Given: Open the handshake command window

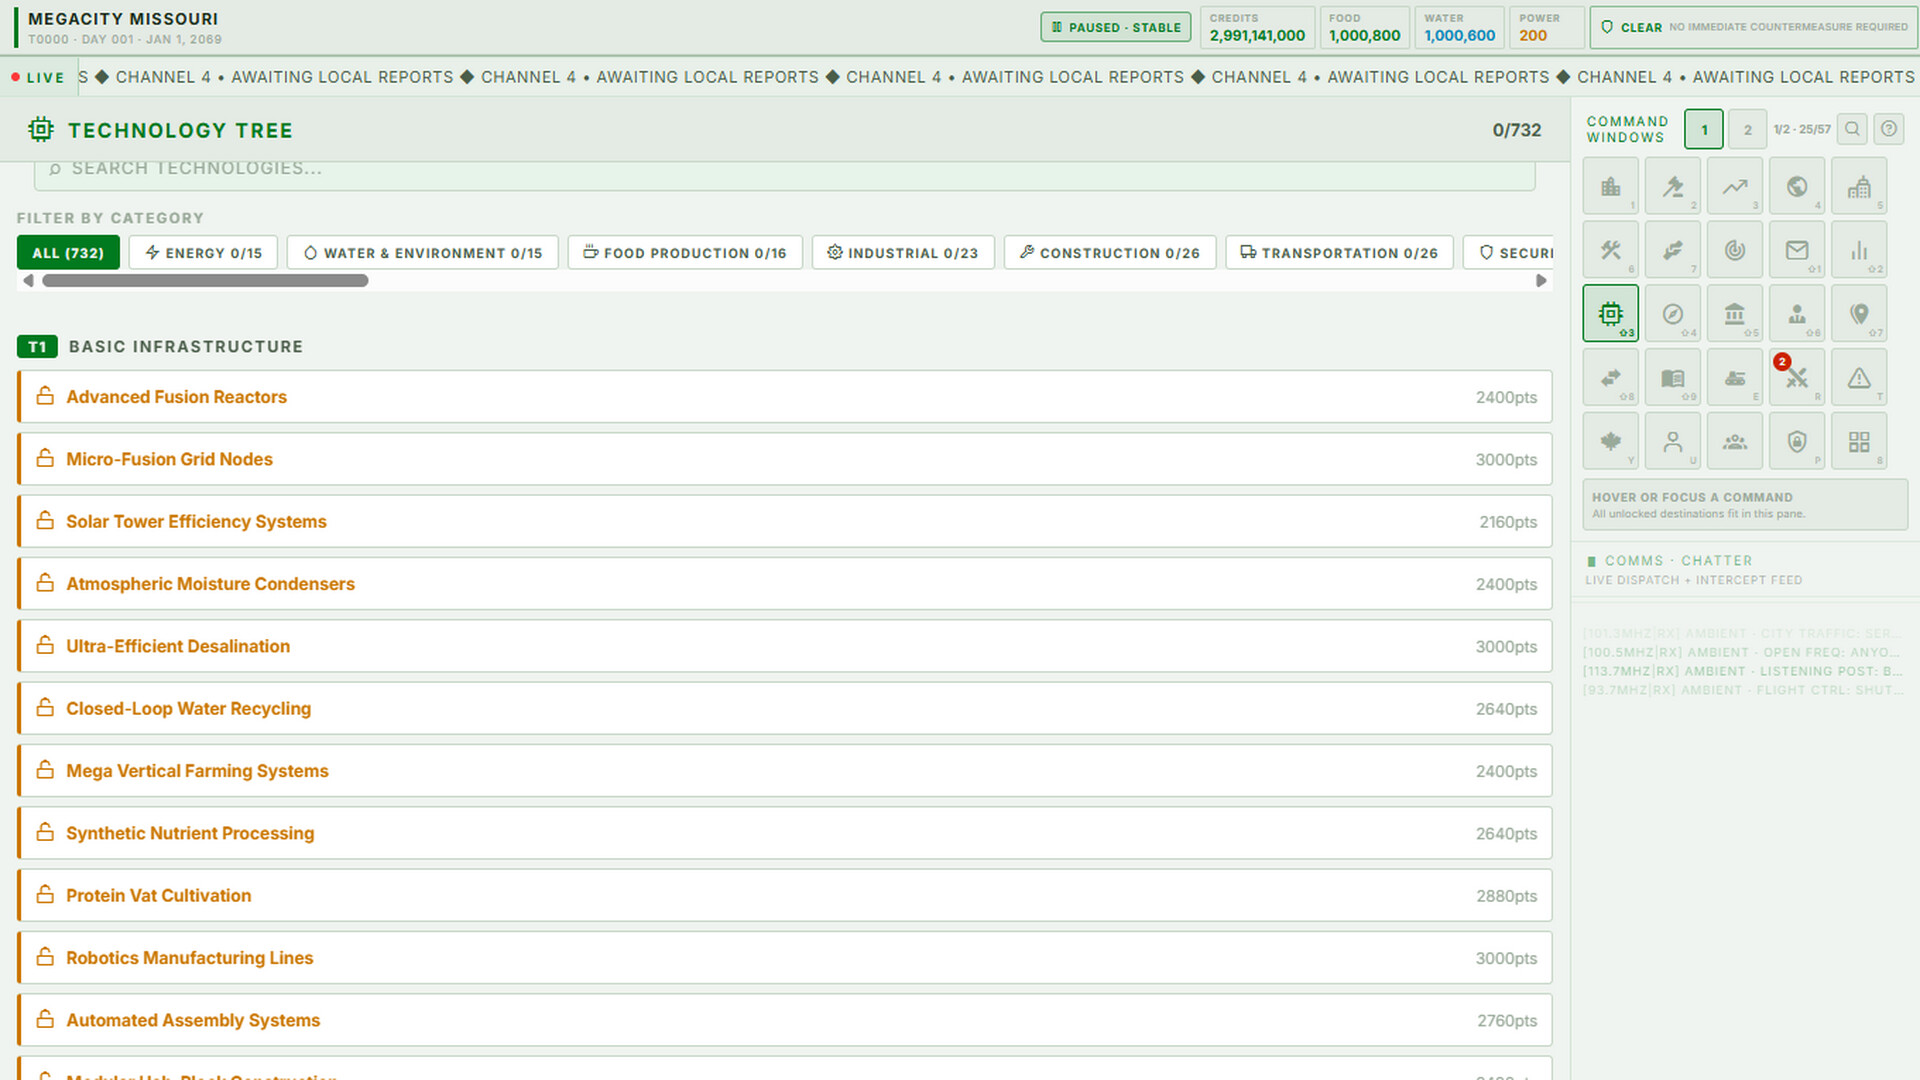Looking at the screenshot, I should (x=1672, y=250).
